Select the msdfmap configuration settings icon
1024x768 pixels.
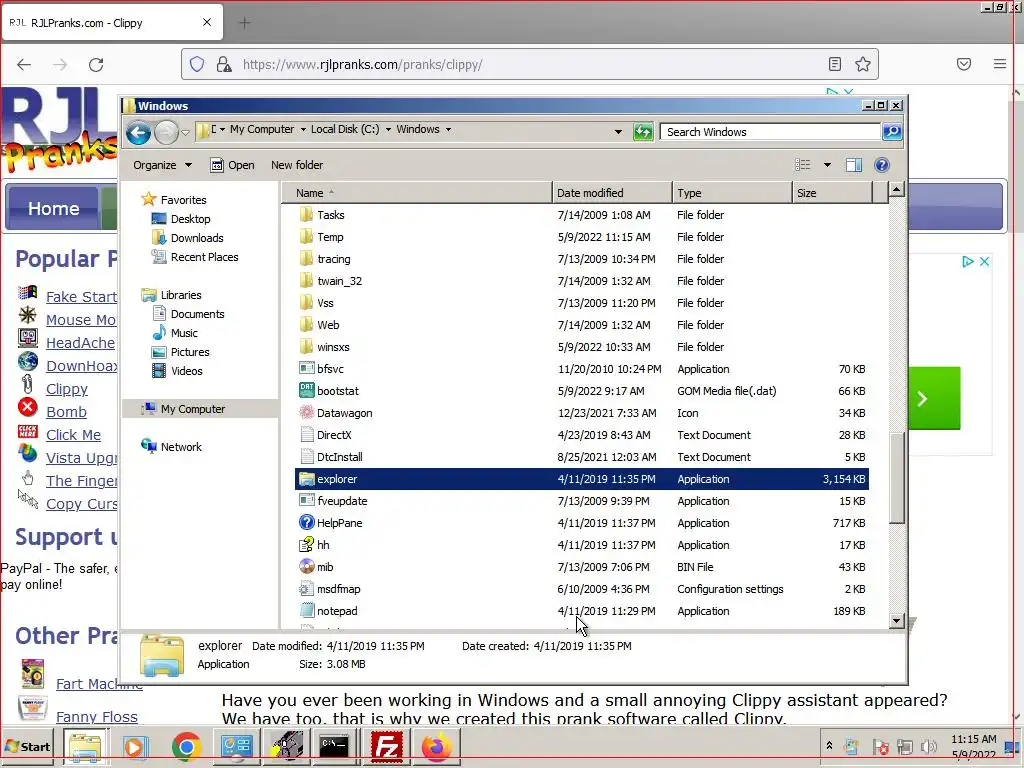pos(306,589)
